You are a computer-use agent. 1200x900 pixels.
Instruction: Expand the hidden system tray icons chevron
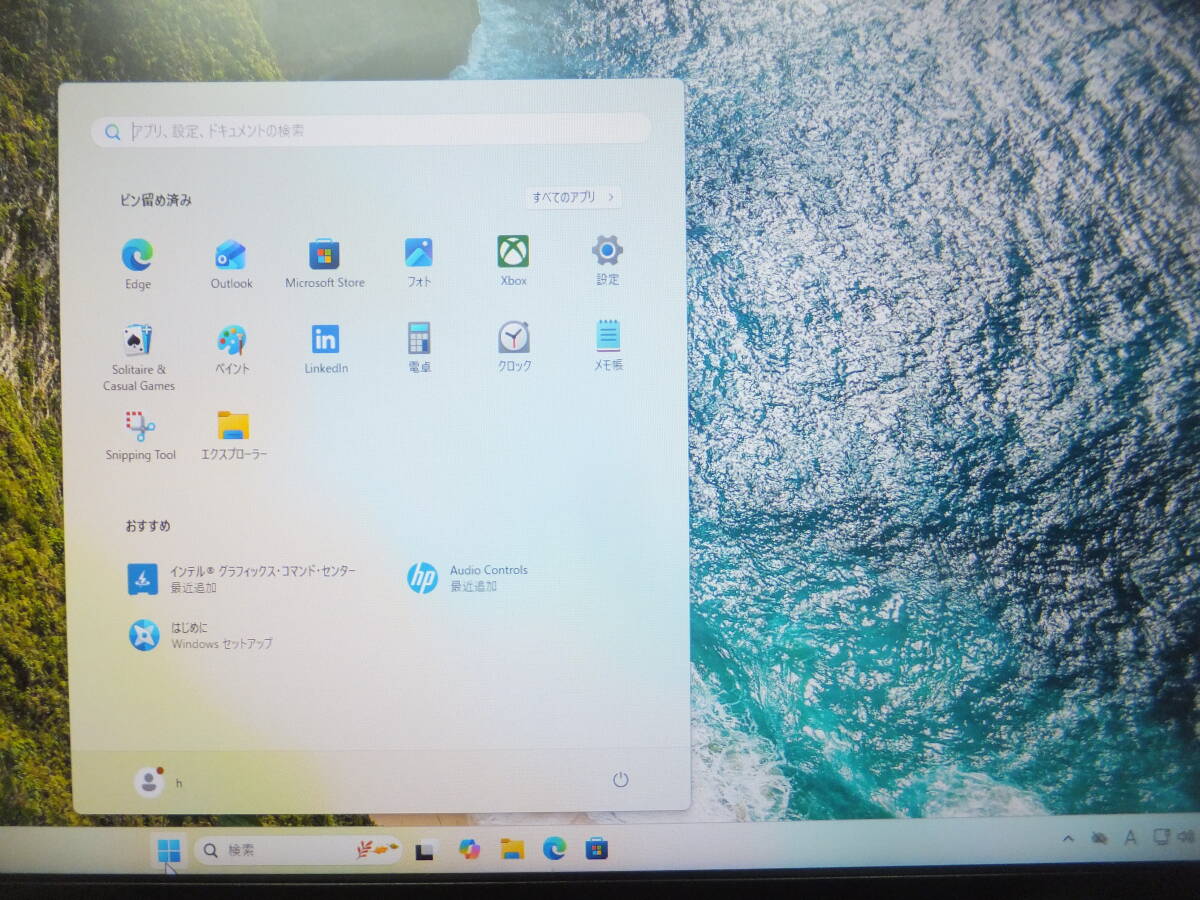click(1068, 838)
